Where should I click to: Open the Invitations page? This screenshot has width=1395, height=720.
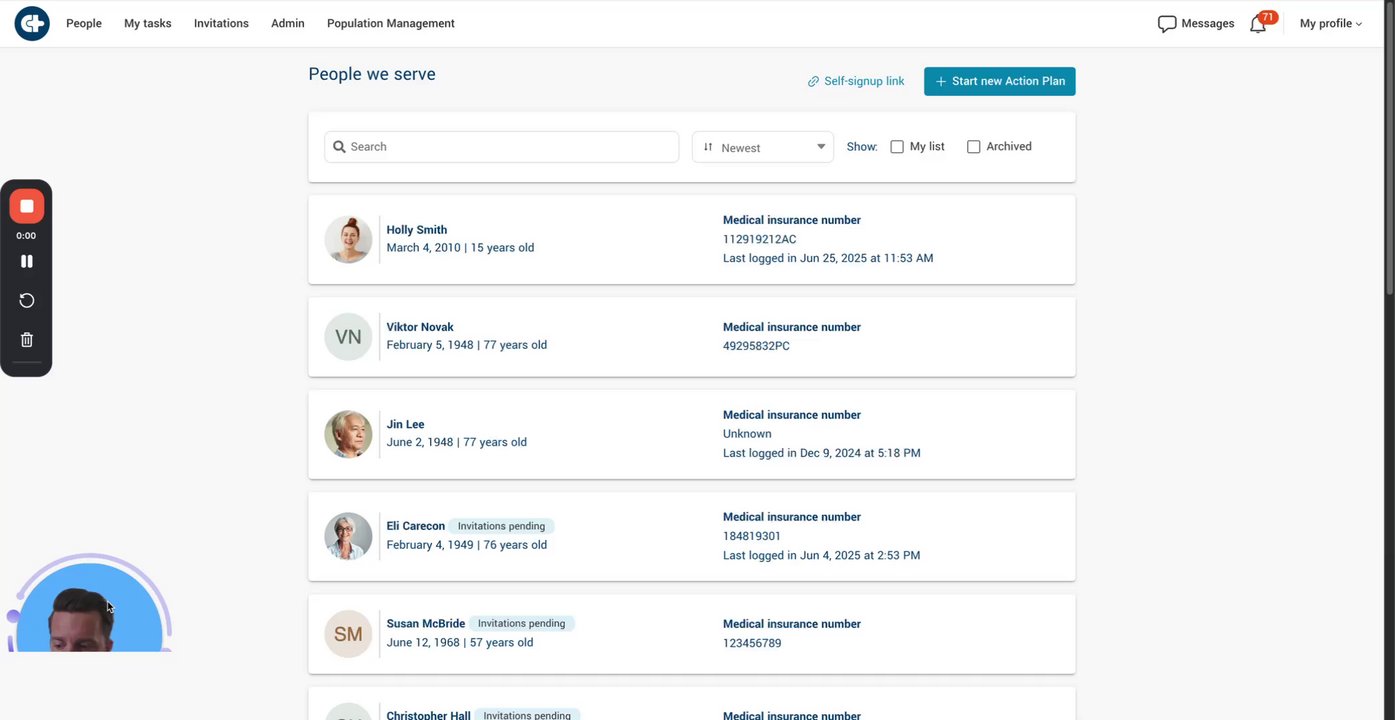click(x=221, y=23)
